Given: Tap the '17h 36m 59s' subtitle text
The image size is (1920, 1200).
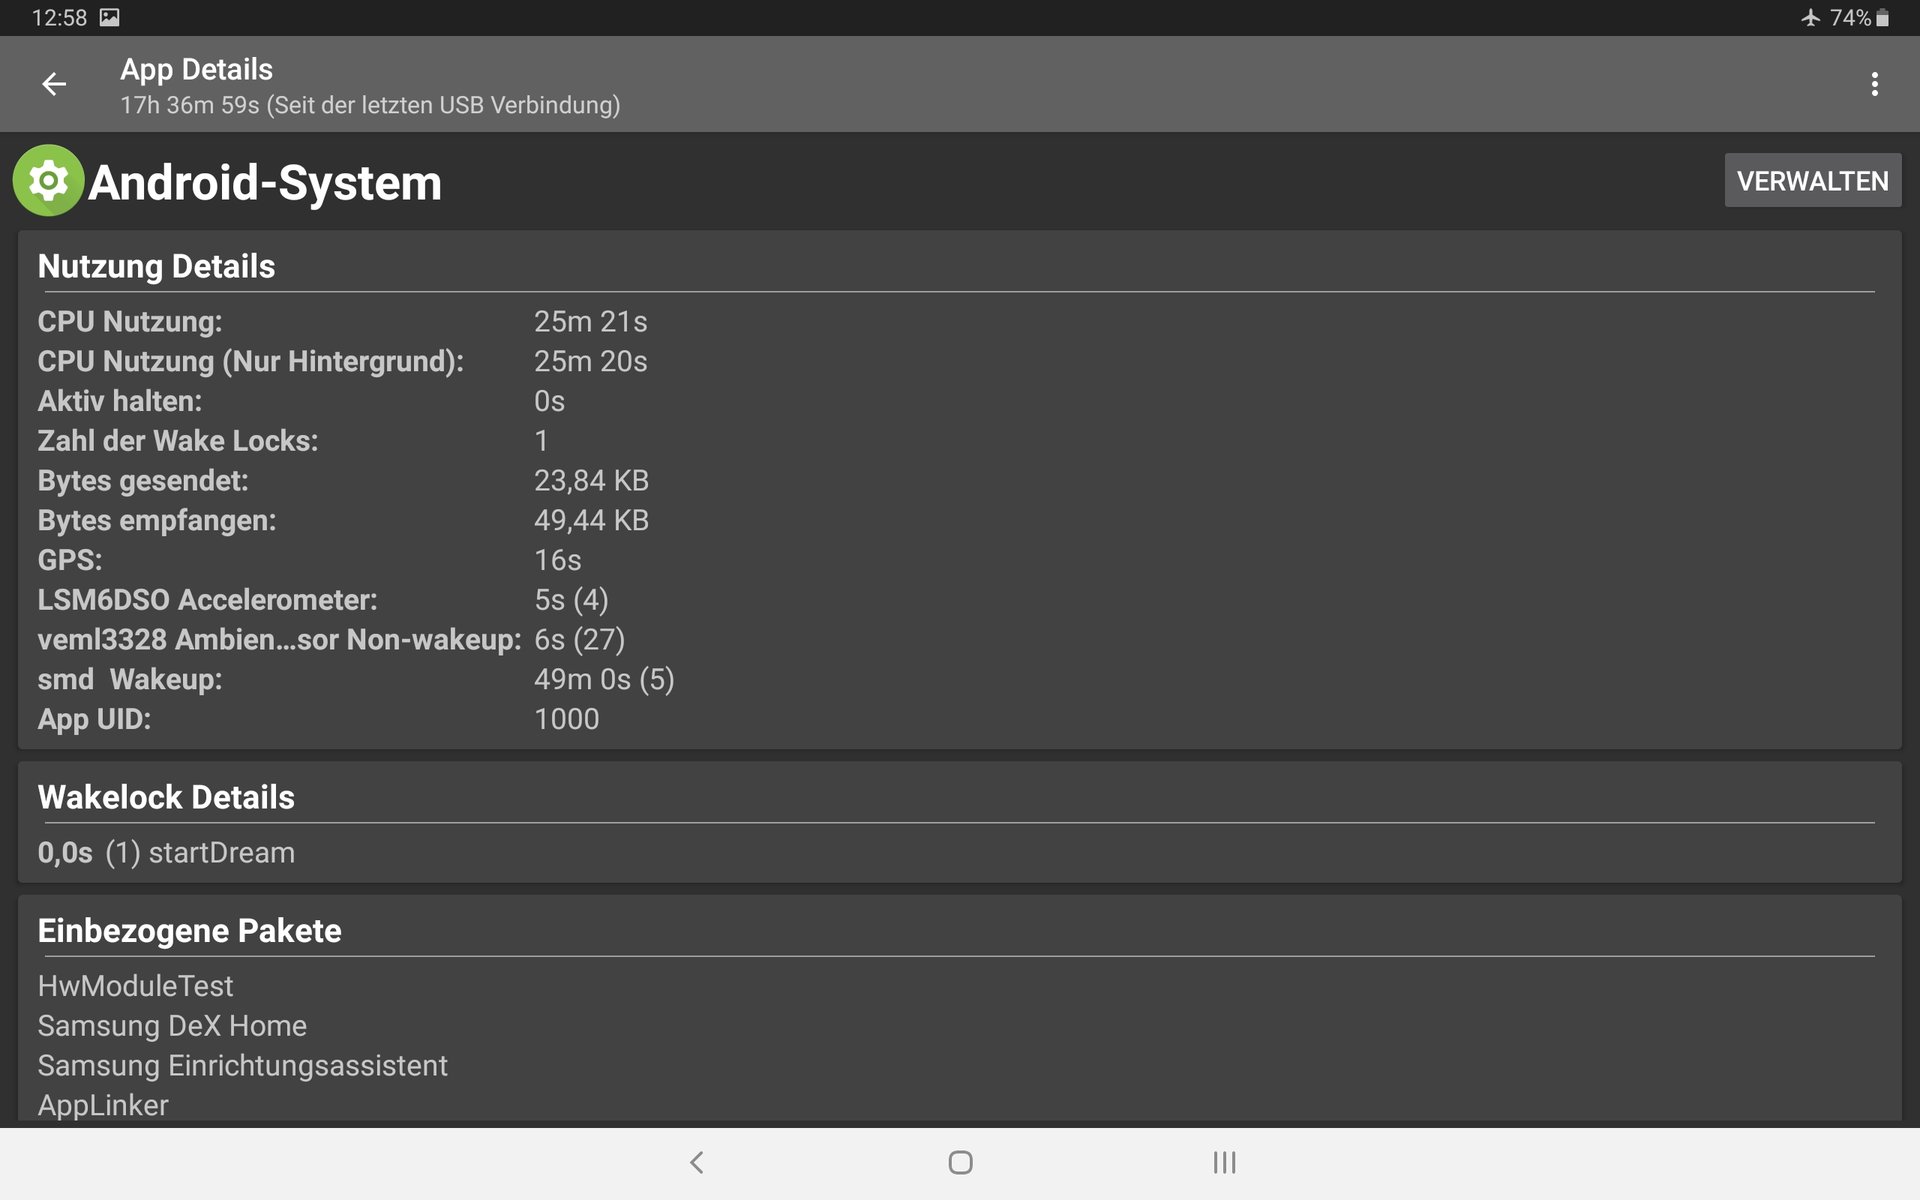Looking at the screenshot, I should click(189, 105).
